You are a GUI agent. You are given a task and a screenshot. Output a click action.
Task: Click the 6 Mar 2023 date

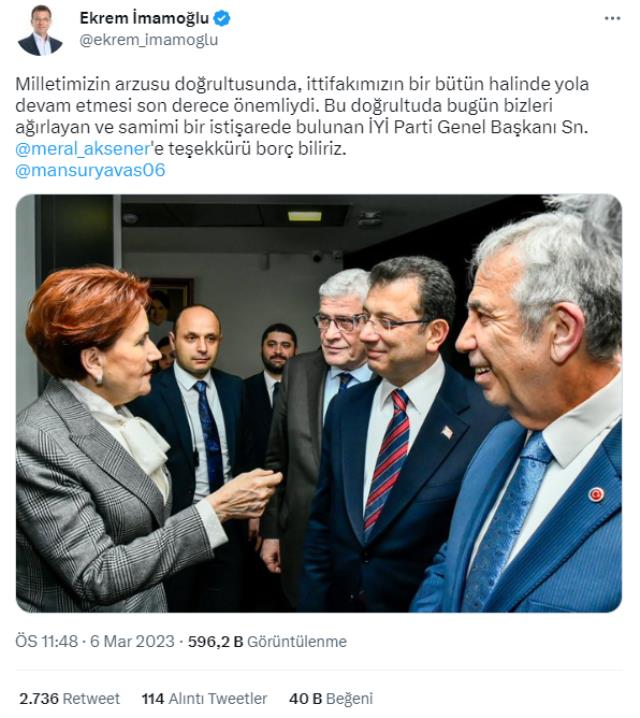(x=132, y=641)
